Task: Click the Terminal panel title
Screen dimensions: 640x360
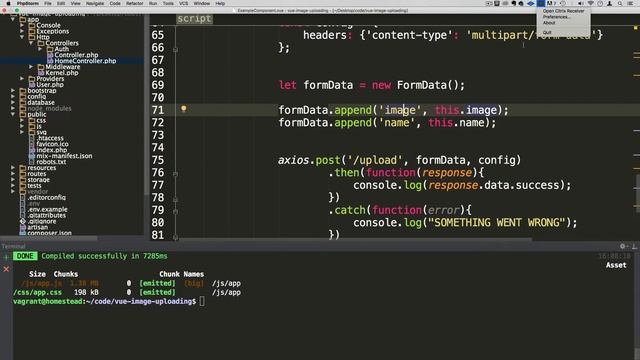Action: (13, 246)
